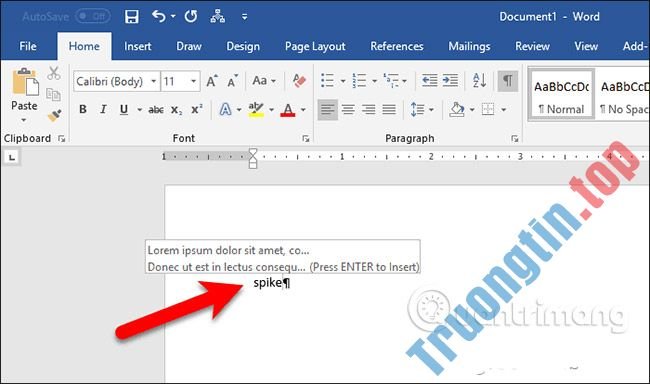This screenshot has height=384, width=650.
Task: Open the References tab
Action: click(x=397, y=46)
